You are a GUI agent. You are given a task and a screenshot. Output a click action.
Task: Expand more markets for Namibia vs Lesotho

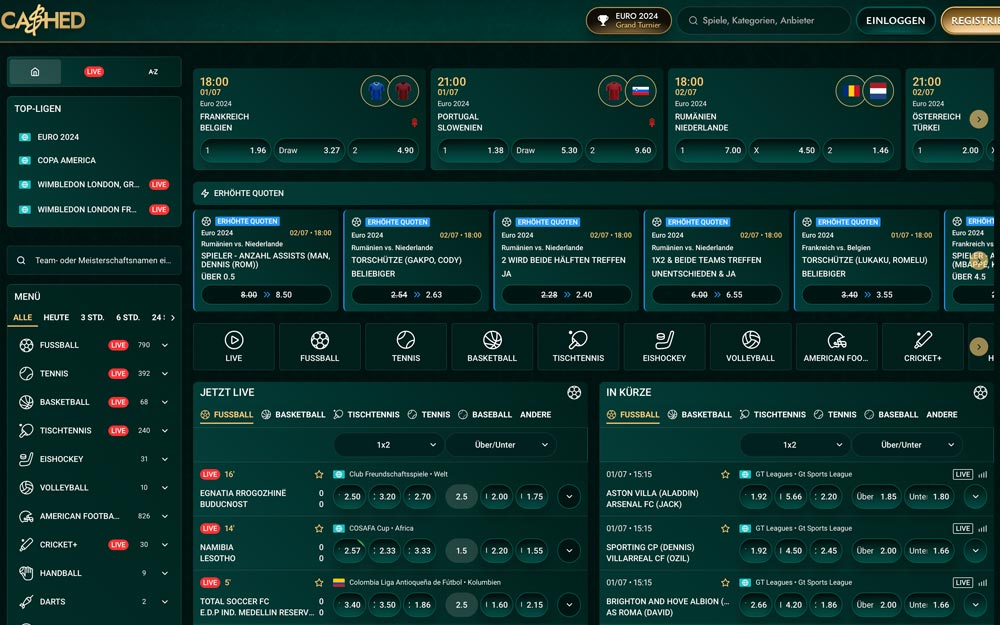(569, 551)
